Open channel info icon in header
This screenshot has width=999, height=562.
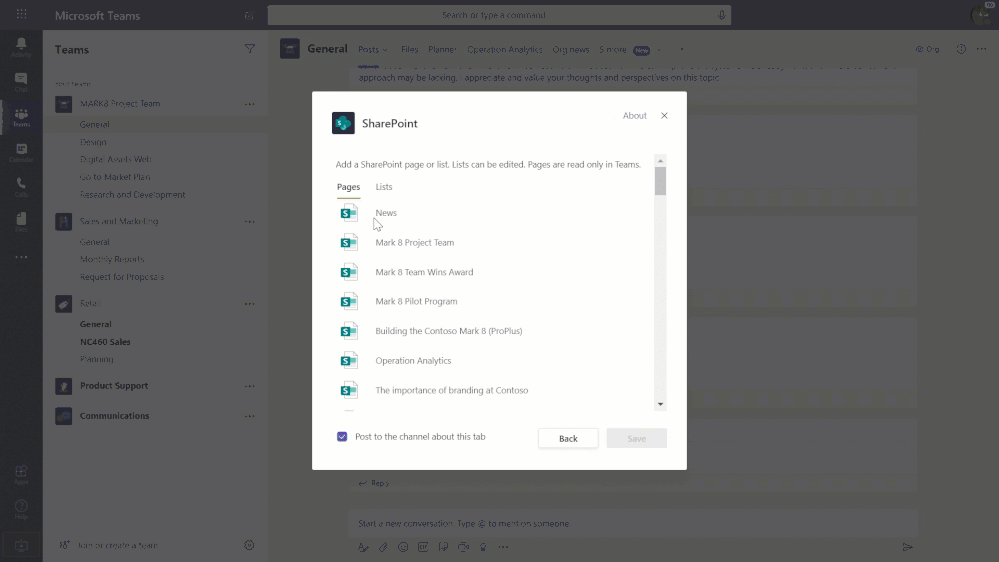point(961,49)
